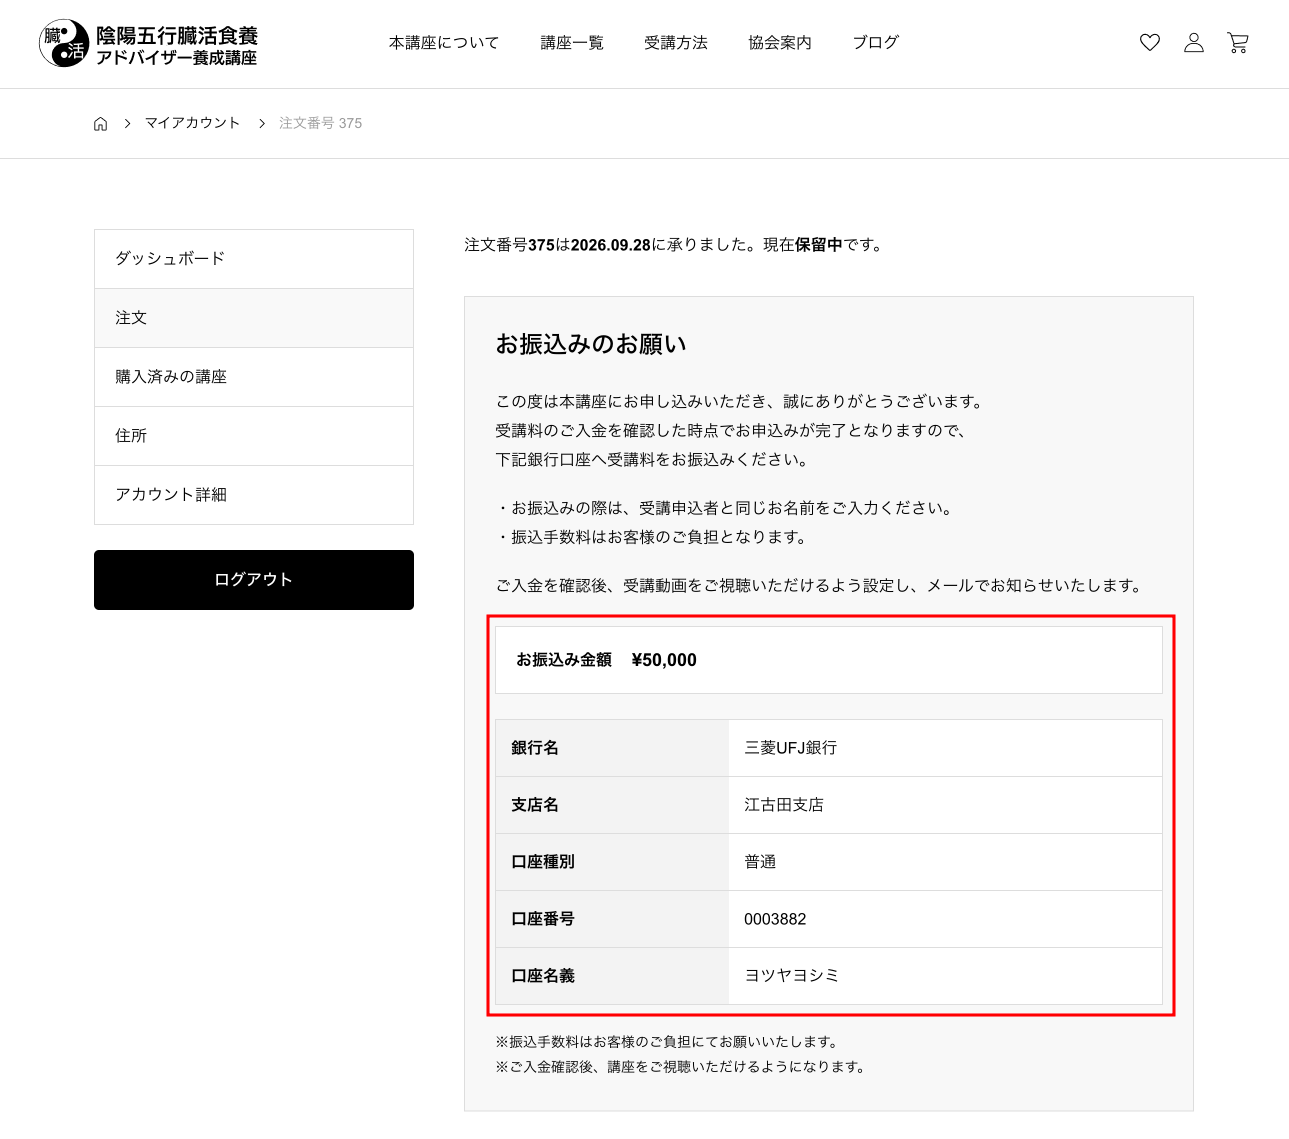Click the heading お振込みのお願い
This screenshot has width=1289, height=1139.
tap(591, 344)
